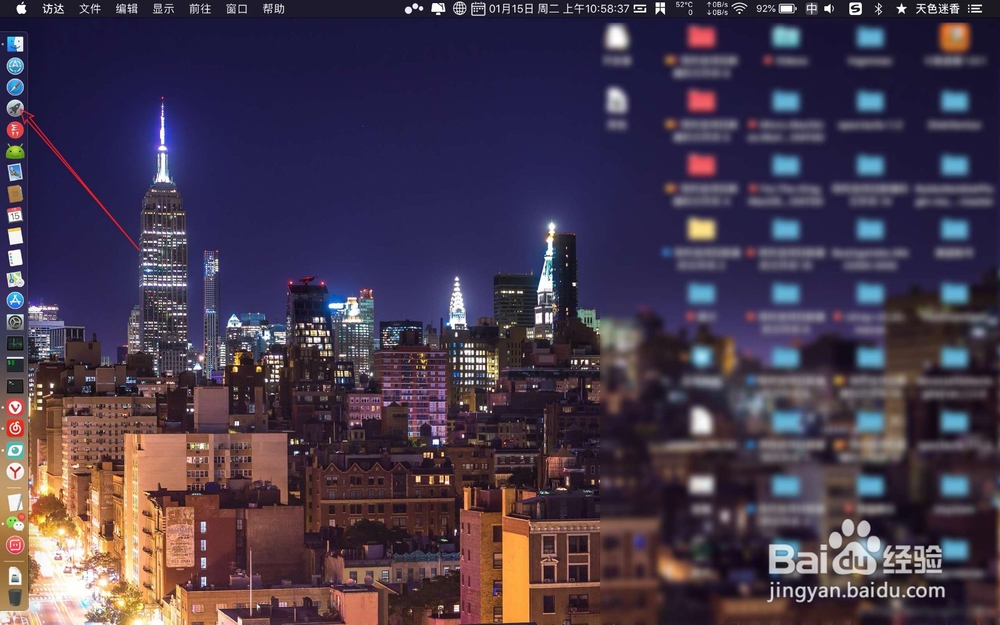Open the 帮助 menu
Image resolution: width=1000 pixels, height=625 pixels.
[274, 8]
